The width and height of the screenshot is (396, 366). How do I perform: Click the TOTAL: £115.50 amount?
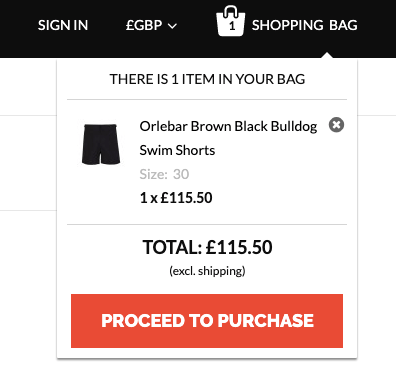(x=207, y=247)
